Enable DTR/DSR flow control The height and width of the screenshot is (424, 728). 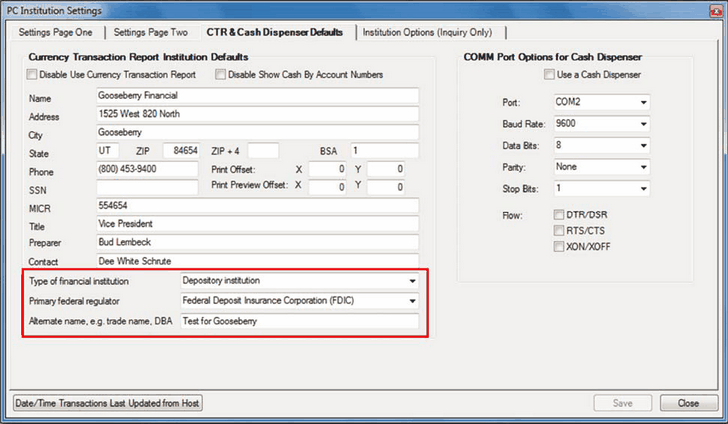coord(559,215)
